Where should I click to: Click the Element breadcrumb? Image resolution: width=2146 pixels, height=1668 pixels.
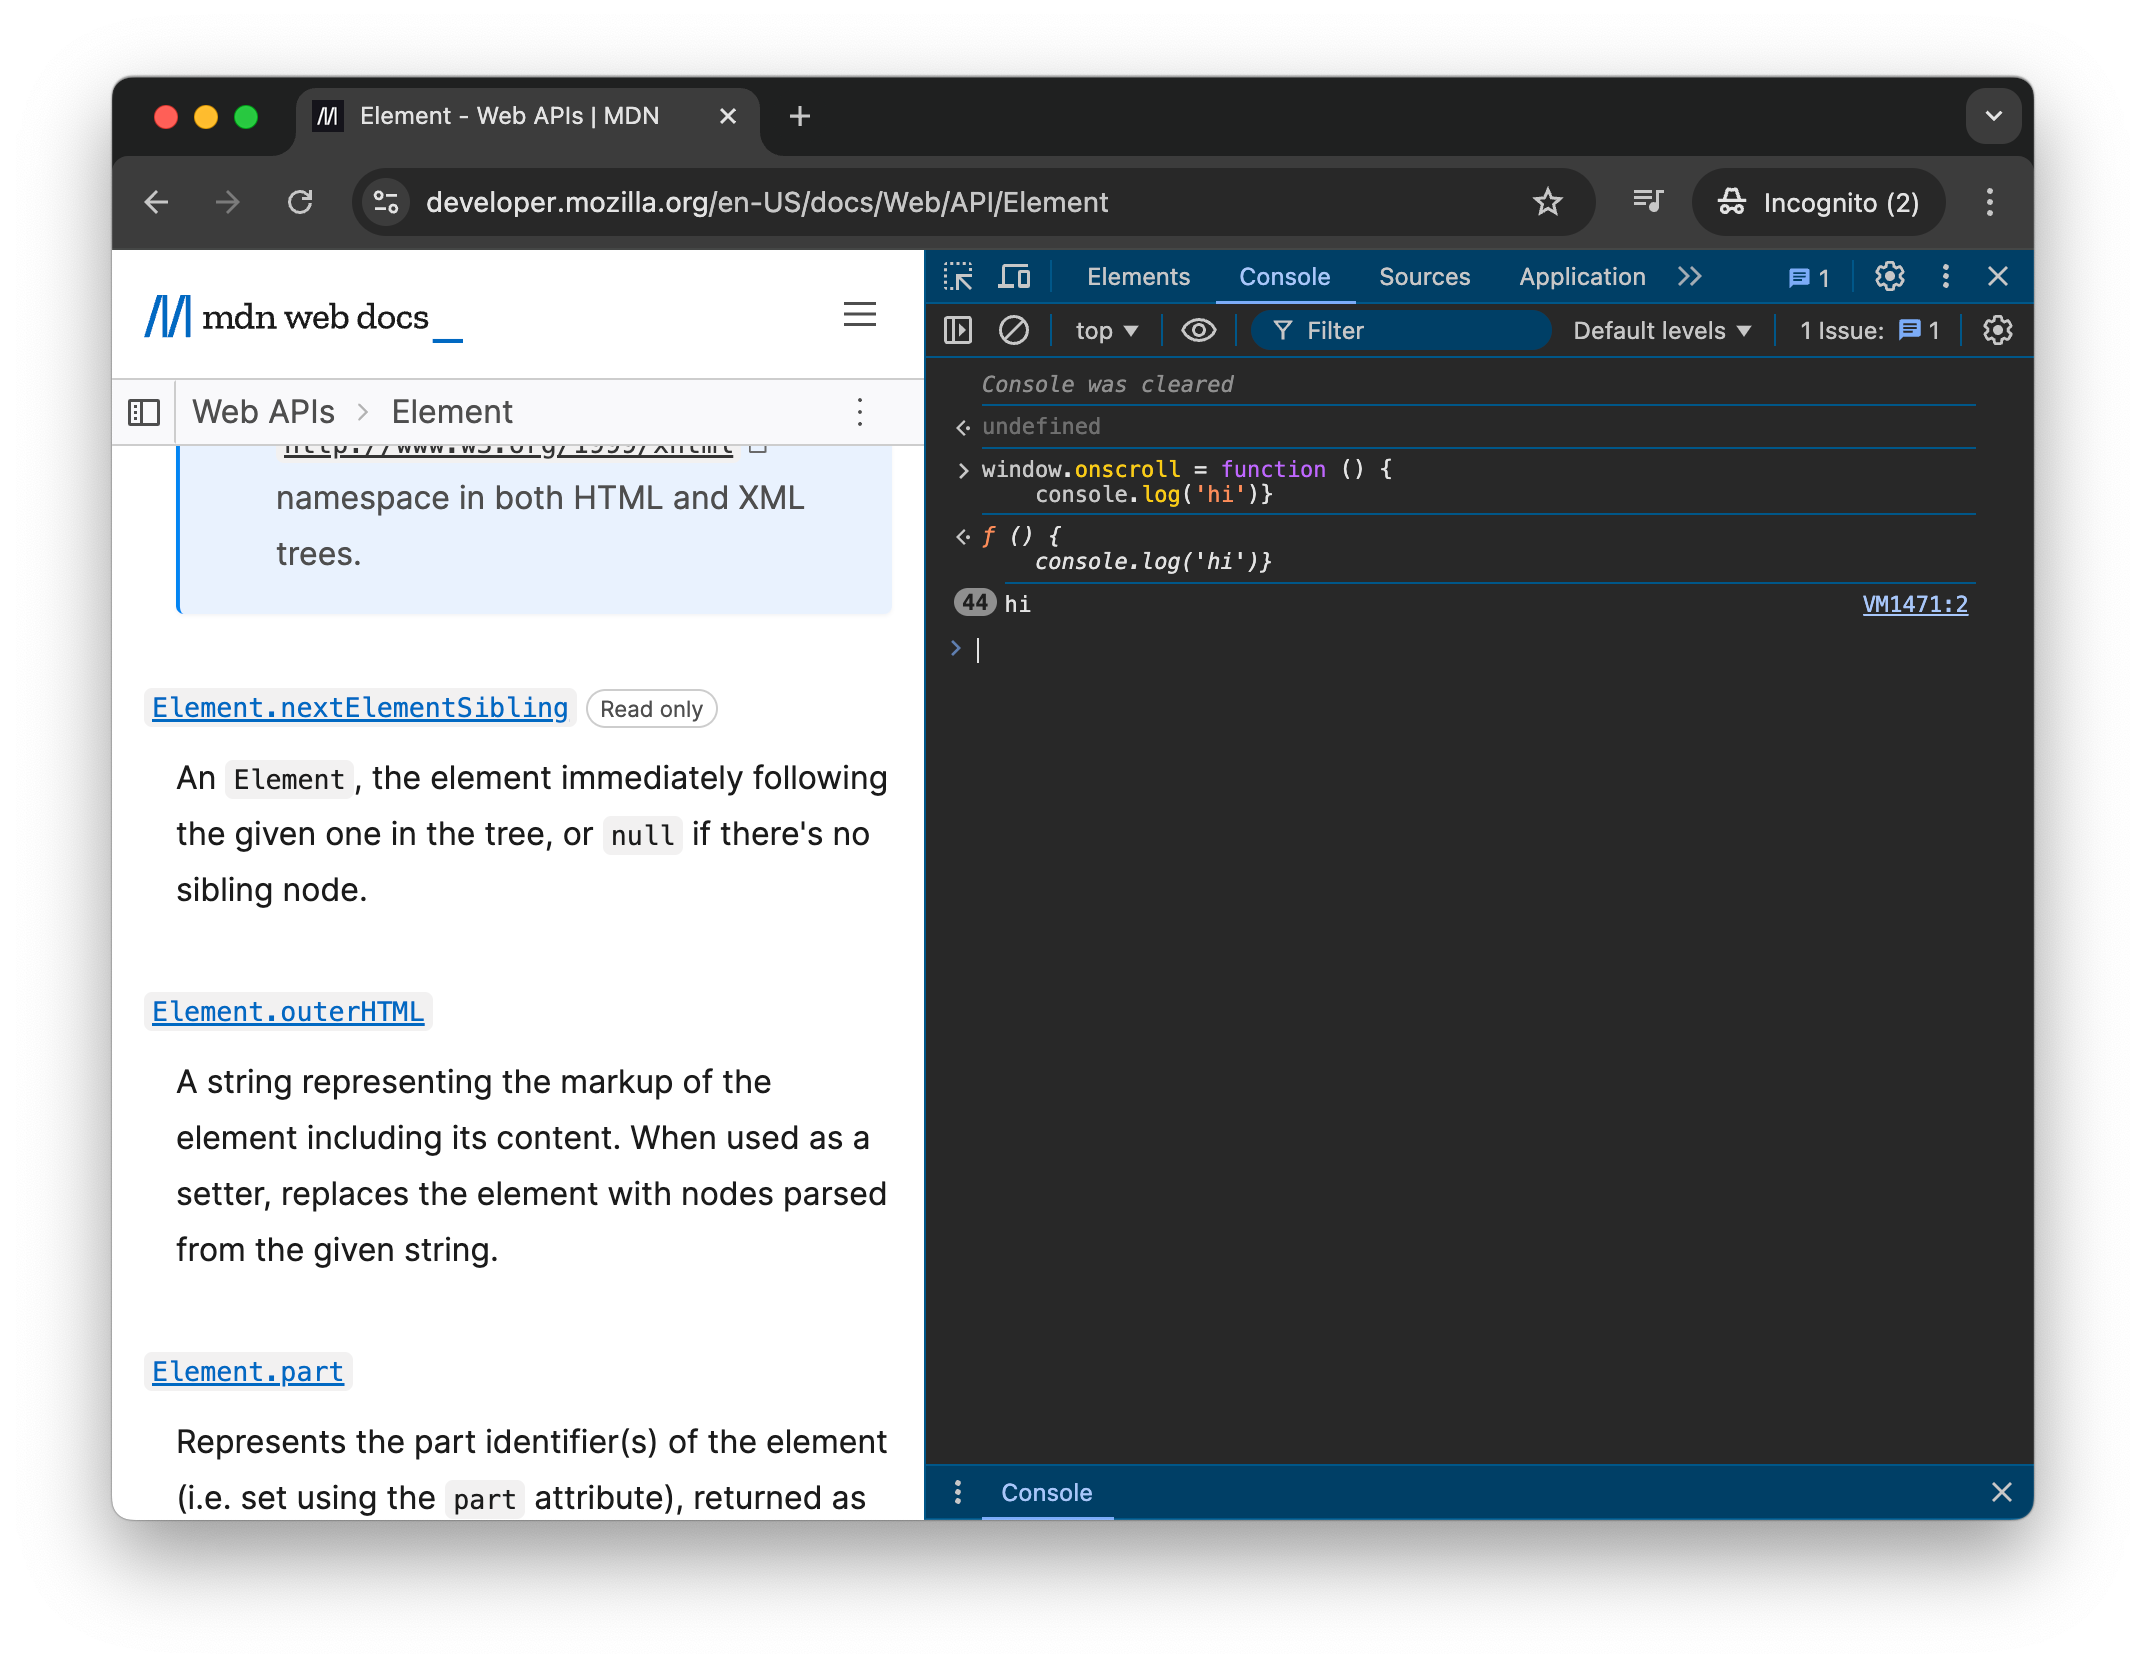[x=452, y=413]
